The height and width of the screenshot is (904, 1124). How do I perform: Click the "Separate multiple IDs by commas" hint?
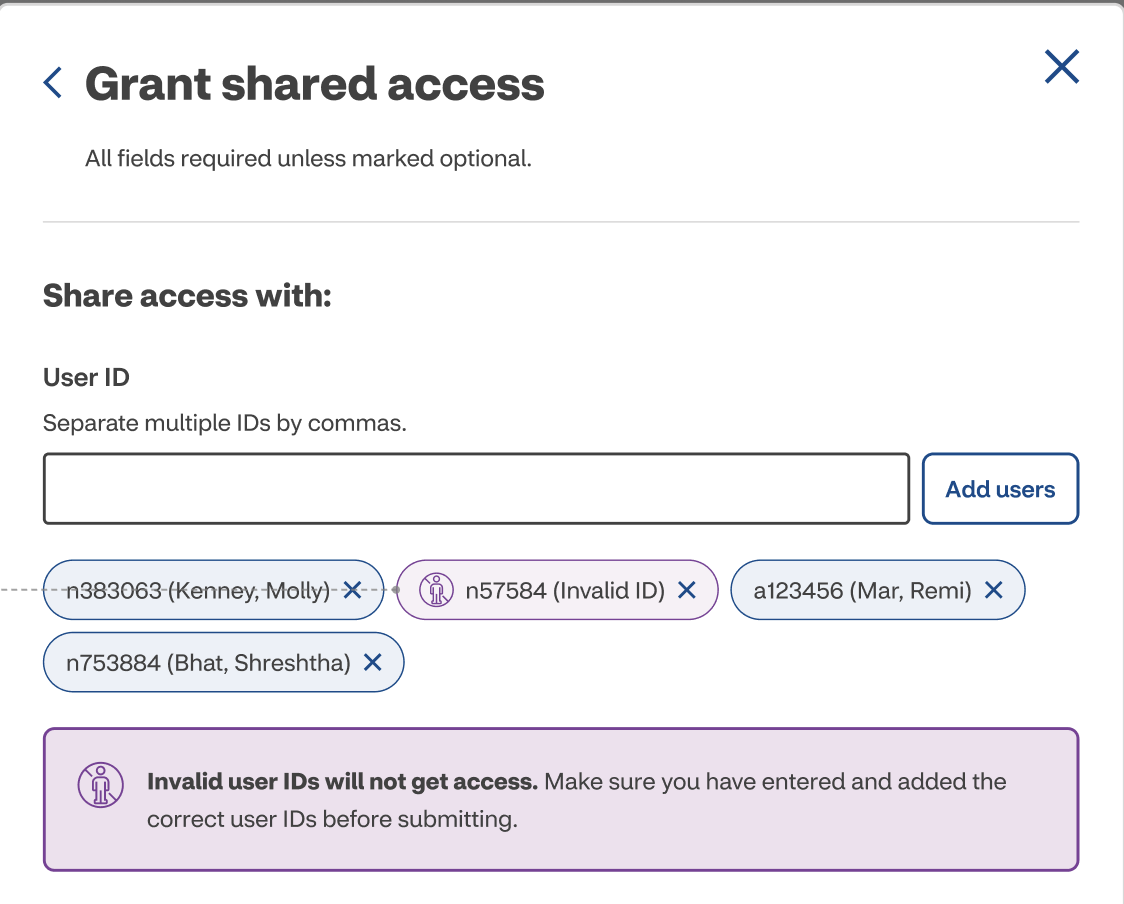225,423
